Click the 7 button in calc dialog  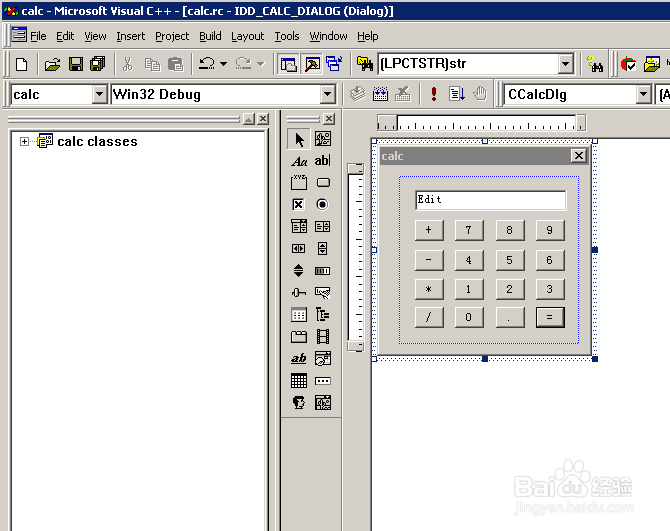469,230
